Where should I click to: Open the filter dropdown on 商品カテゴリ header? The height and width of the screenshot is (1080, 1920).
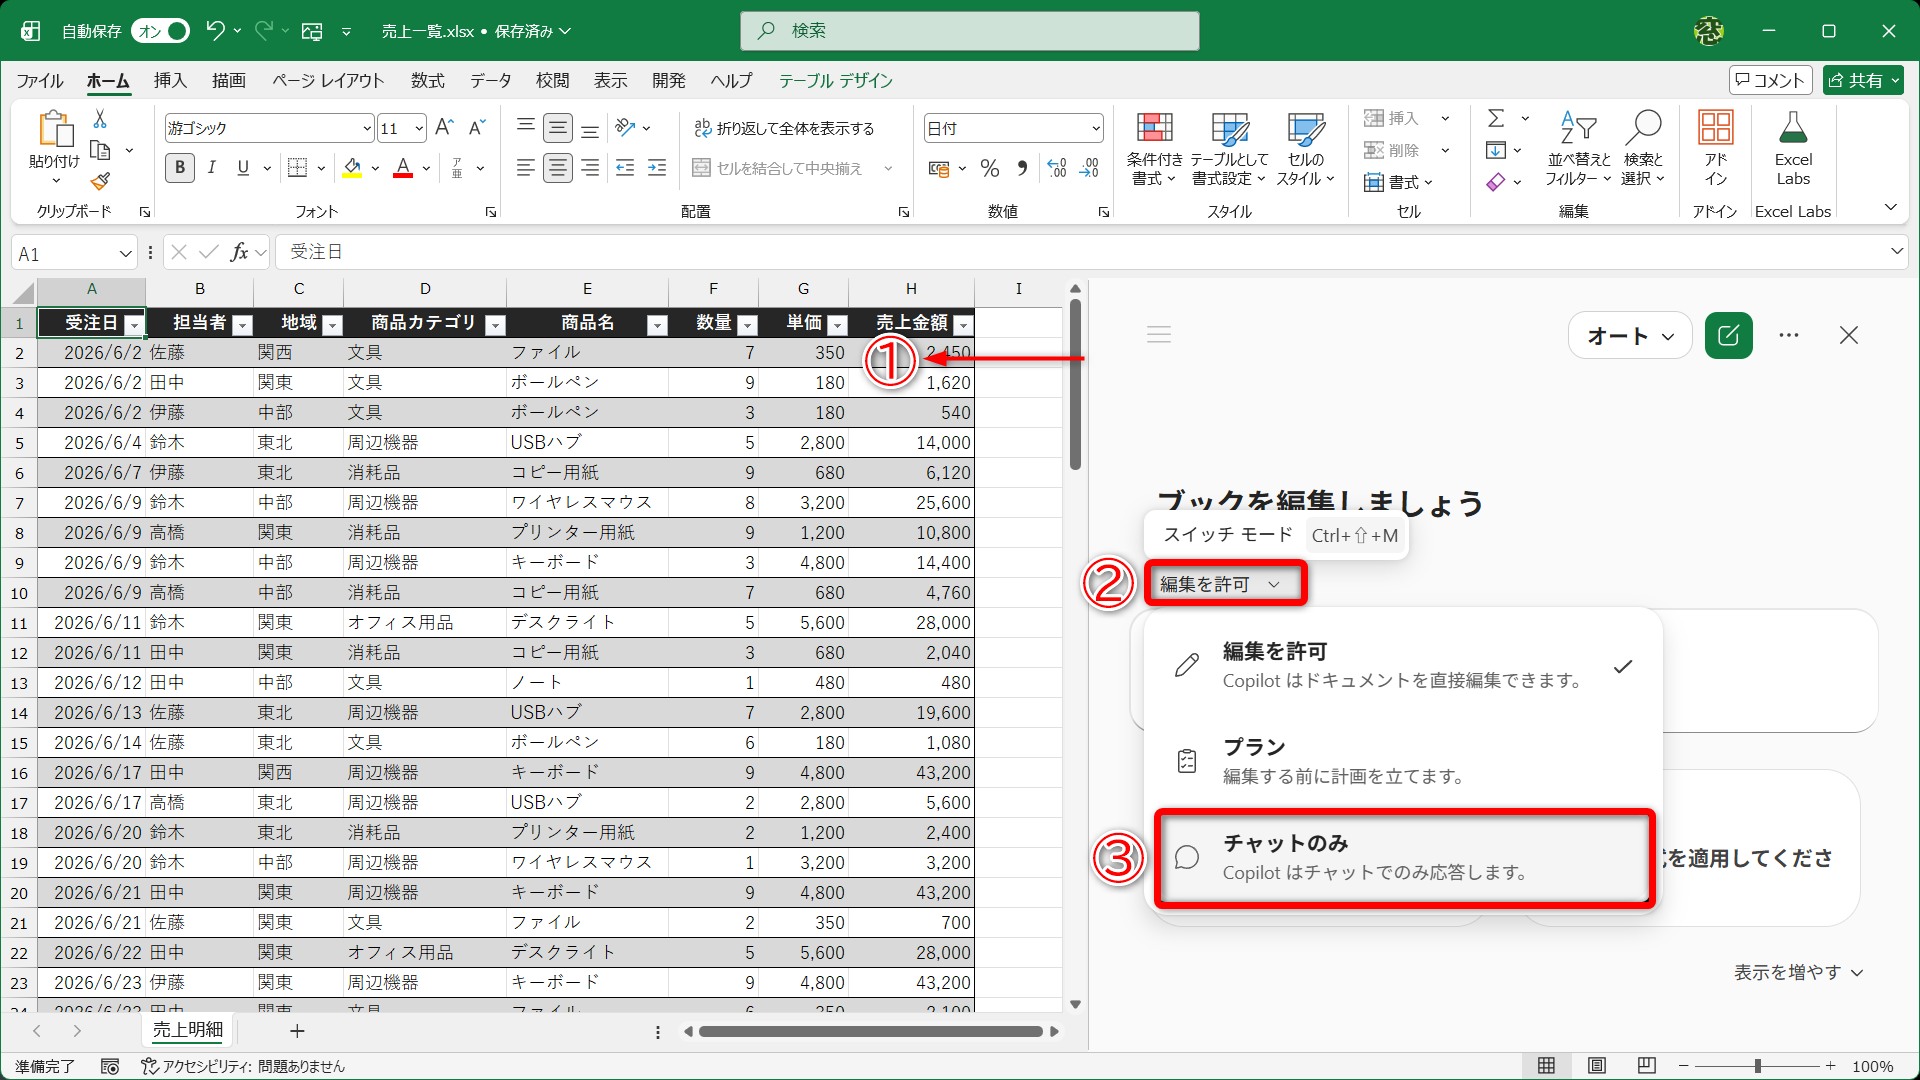pos(495,324)
